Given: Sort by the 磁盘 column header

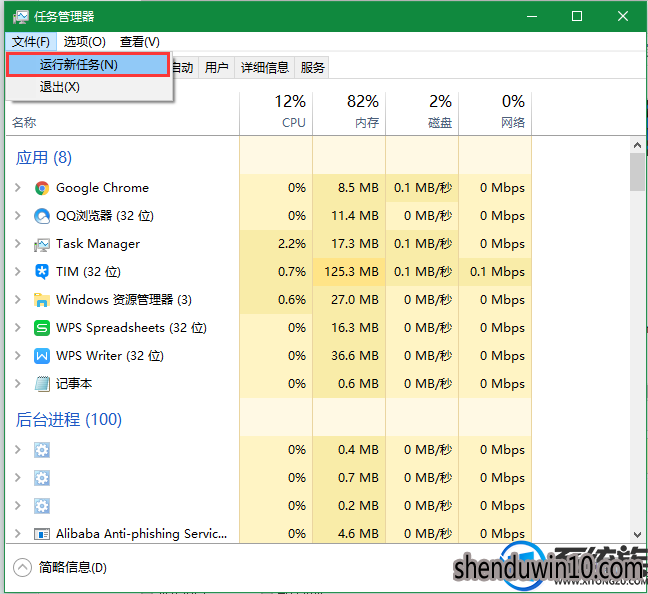Looking at the screenshot, I should point(422,112).
